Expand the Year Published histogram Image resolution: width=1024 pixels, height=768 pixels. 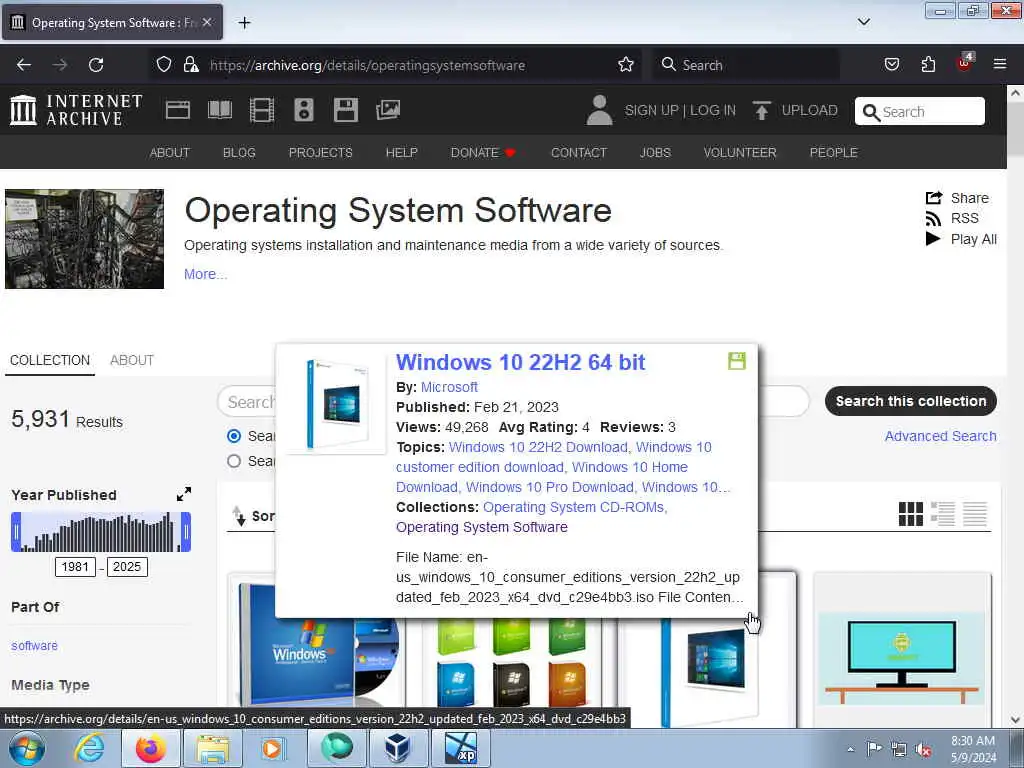pos(184,494)
